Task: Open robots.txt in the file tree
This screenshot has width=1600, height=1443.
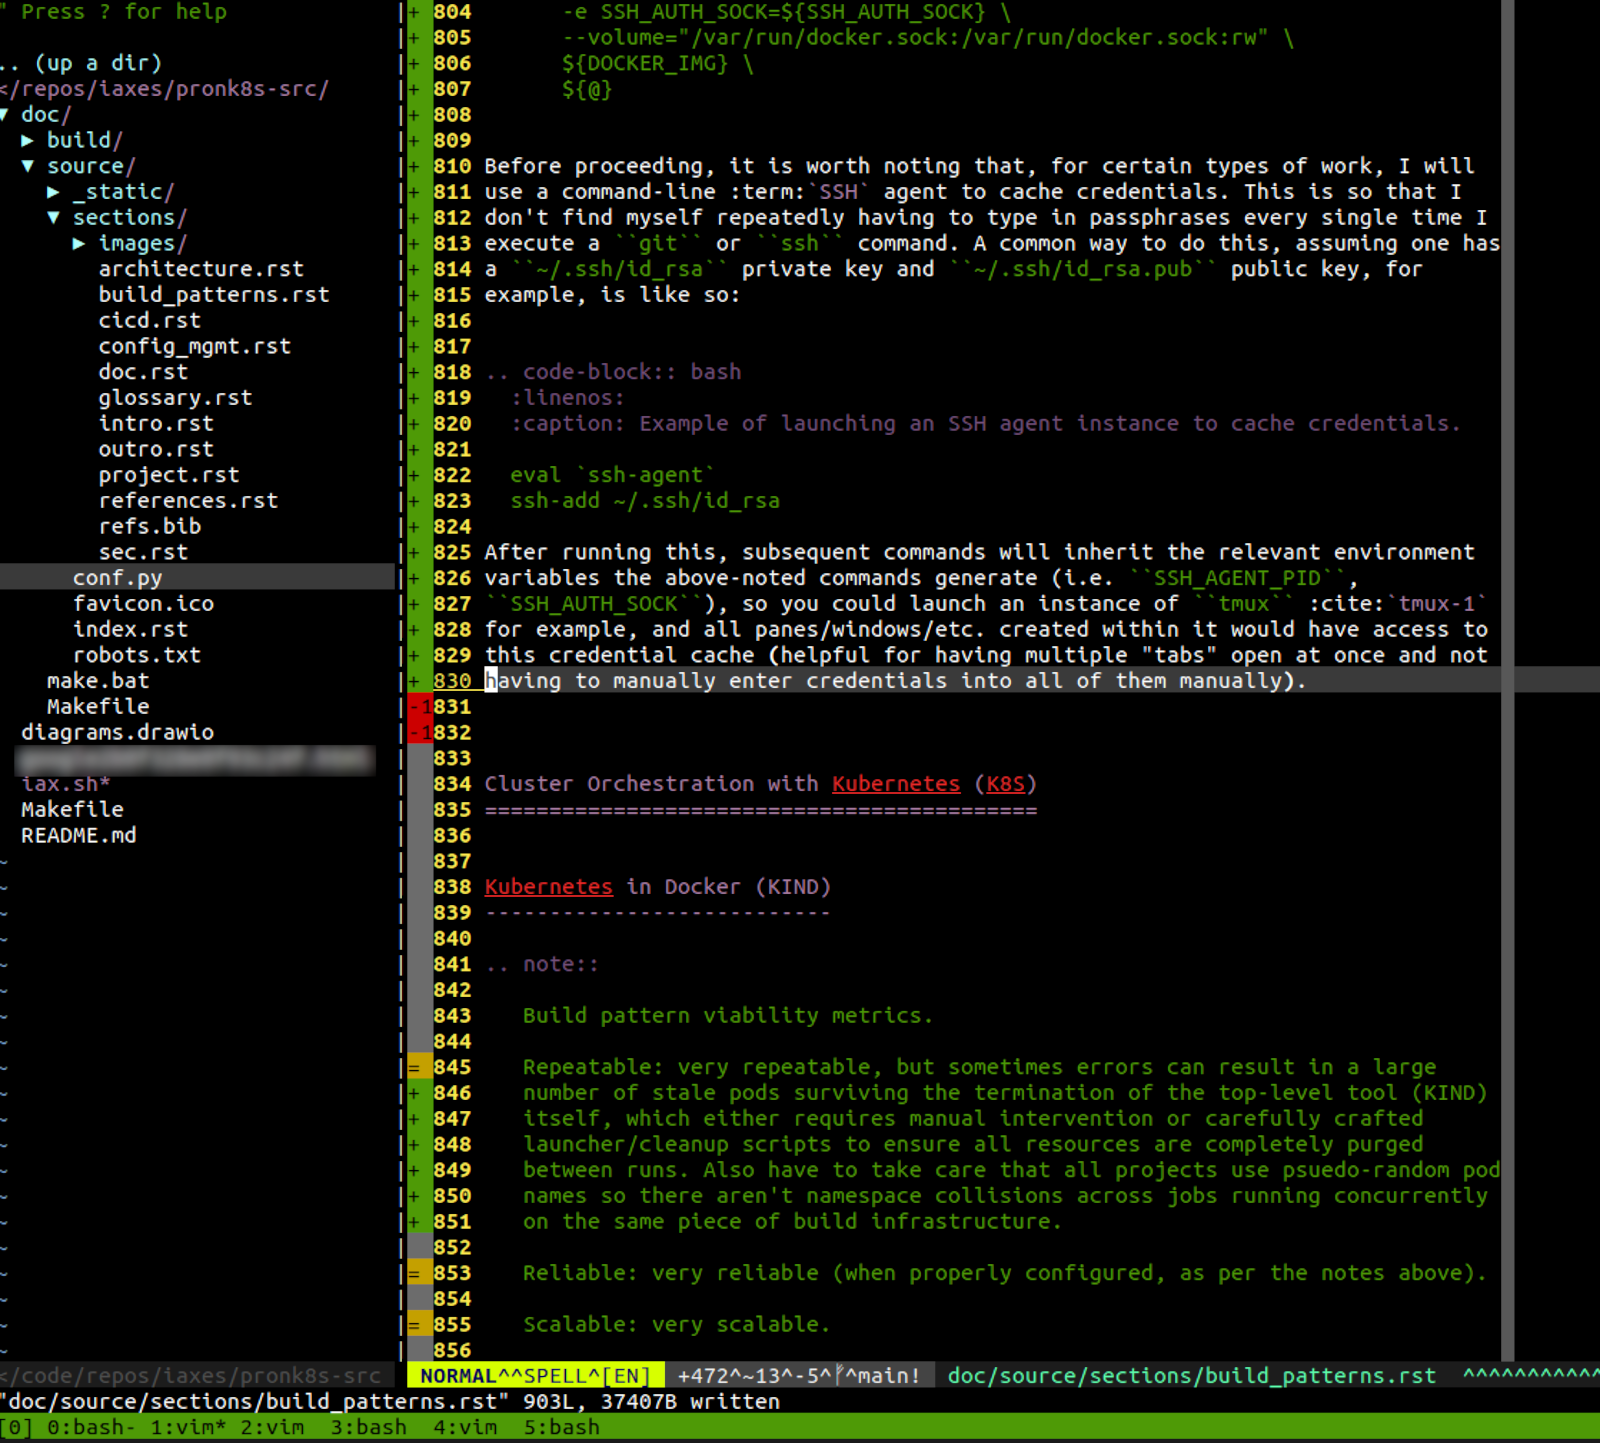Action: 137,656
